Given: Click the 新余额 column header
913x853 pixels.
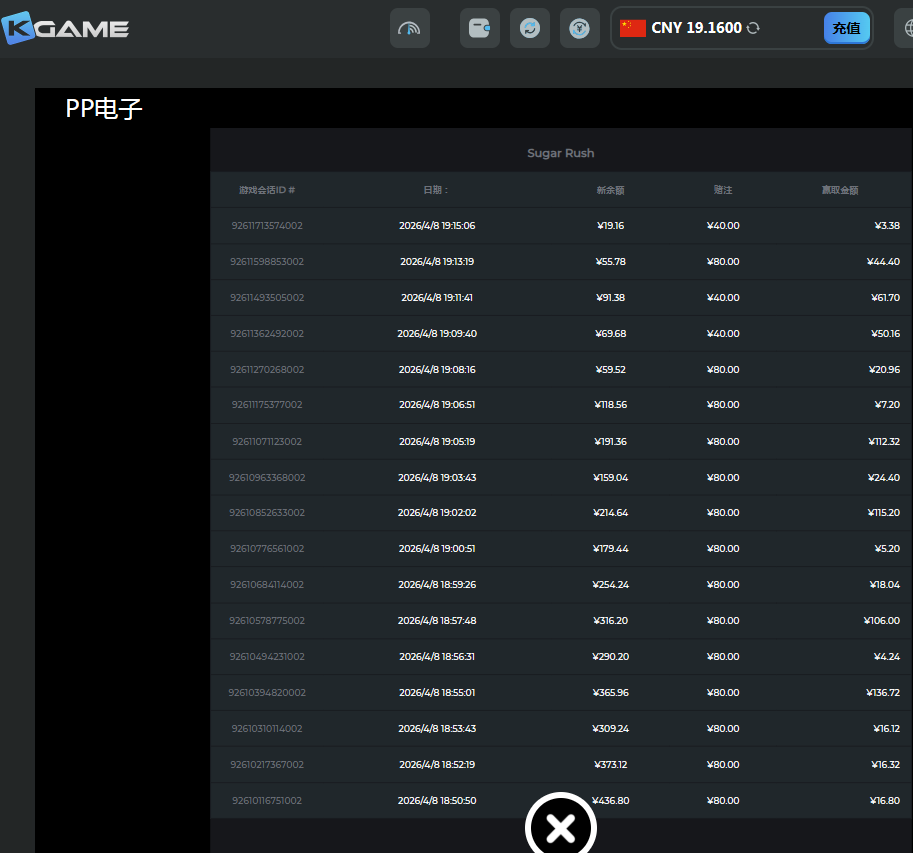Looking at the screenshot, I should [x=609, y=190].
